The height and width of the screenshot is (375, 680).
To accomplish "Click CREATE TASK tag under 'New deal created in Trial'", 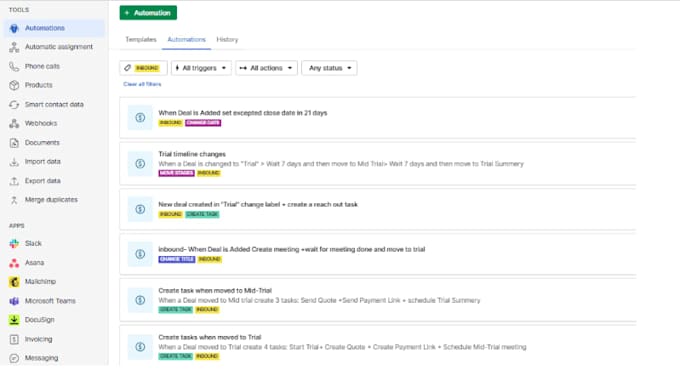I will (203, 214).
